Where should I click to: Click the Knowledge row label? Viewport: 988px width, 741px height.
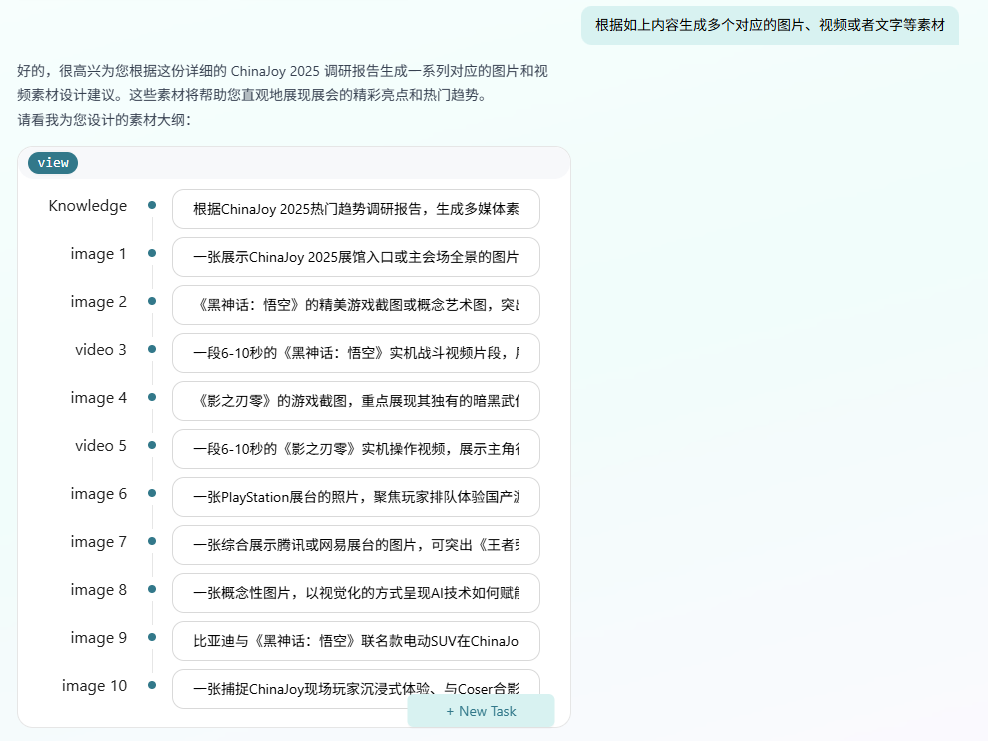coord(88,206)
